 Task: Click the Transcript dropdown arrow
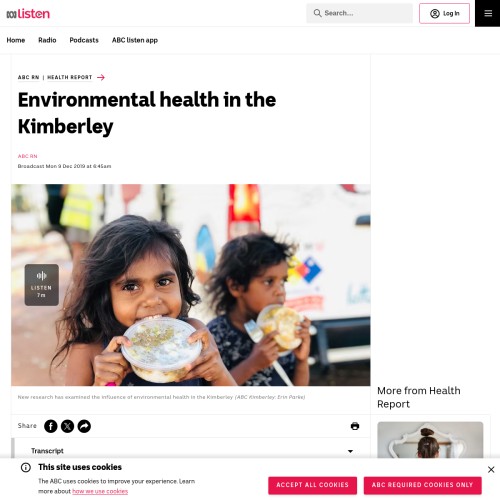pyautogui.click(x=350, y=451)
